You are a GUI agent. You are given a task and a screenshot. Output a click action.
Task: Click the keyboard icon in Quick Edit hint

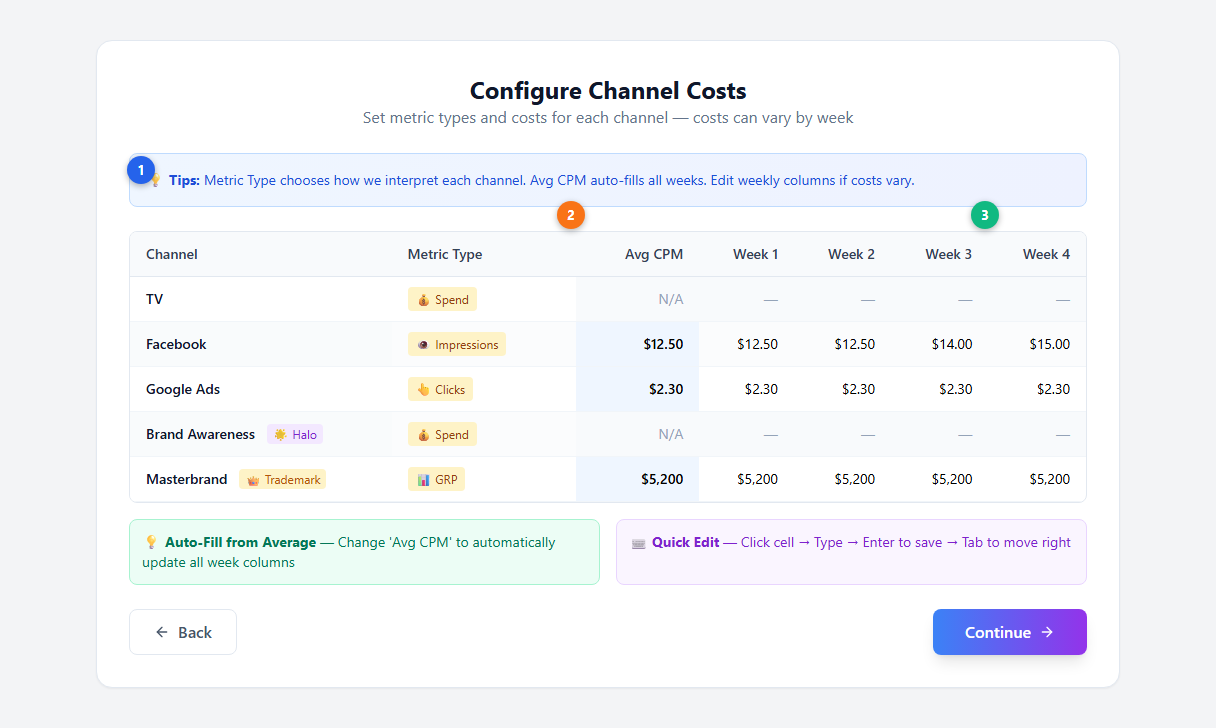pyautogui.click(x=638, y=543)
